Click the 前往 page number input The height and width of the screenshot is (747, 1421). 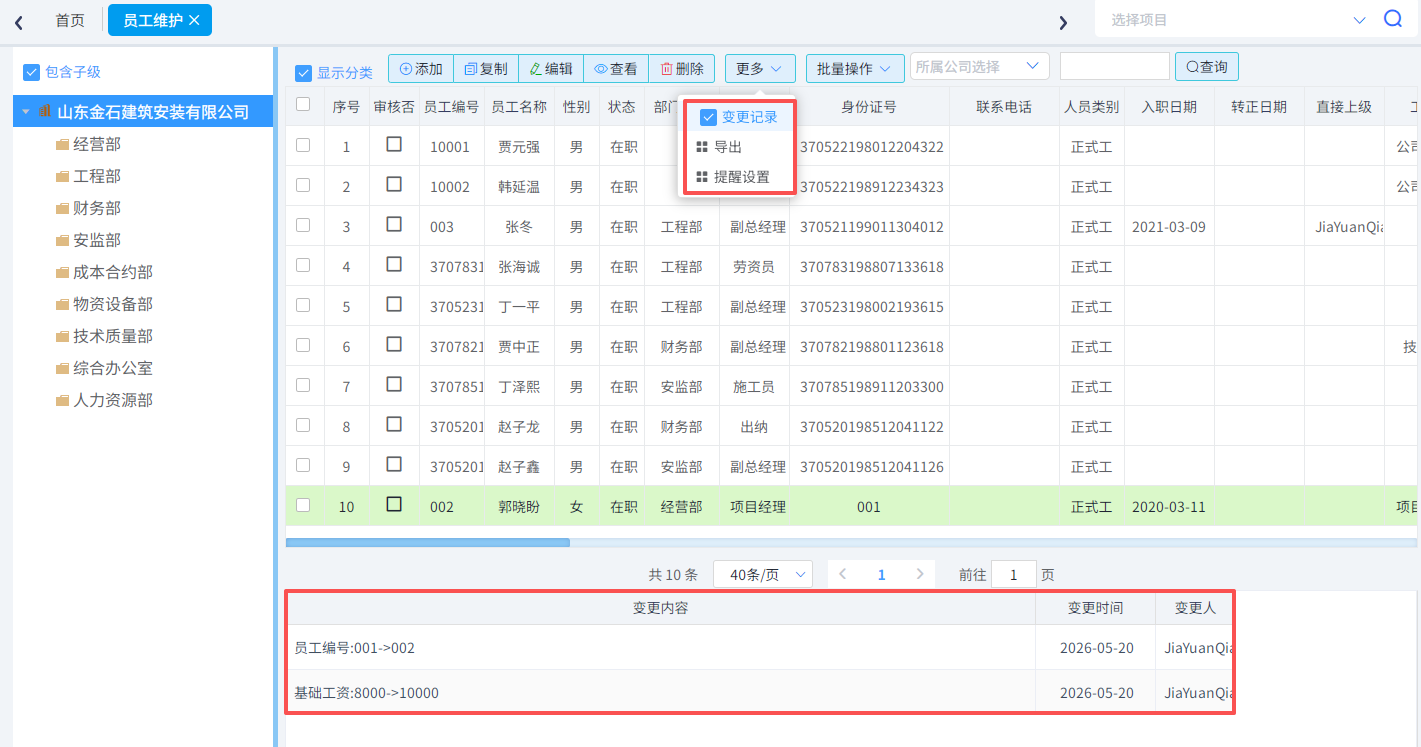click(1014, 574)
